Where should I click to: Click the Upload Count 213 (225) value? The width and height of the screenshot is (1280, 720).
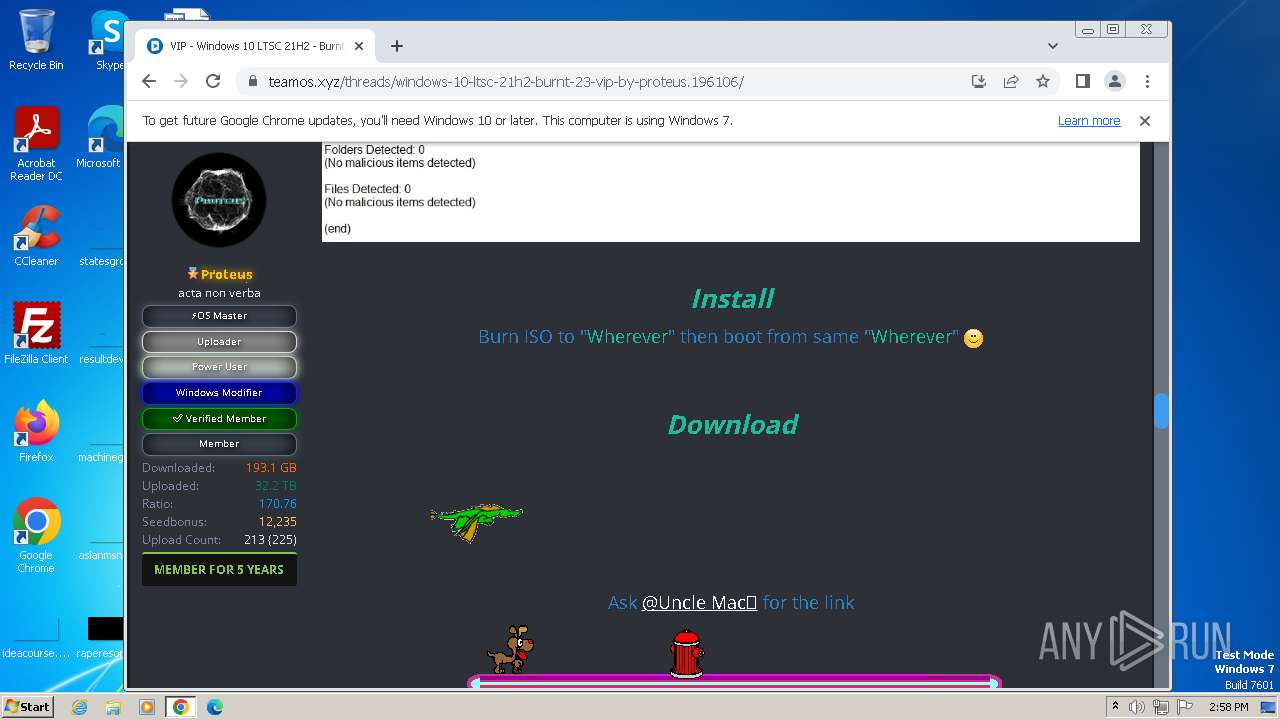[x=270, y=540]
